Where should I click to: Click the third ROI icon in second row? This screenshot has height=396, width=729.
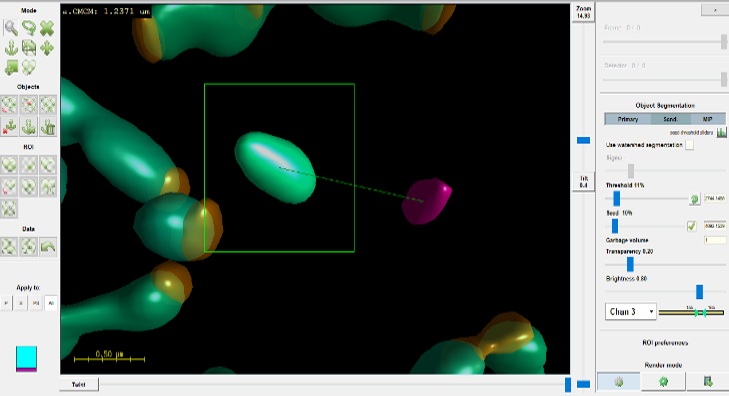(48, 186)
